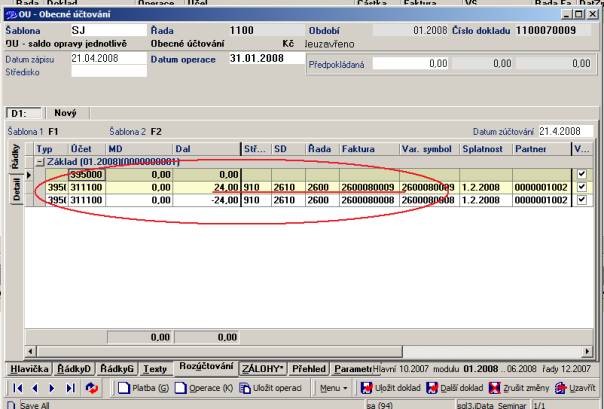Click Další doklad for next document
This screenshot has height=409, width=604.
pyautogui.click(x=455, y=387)
